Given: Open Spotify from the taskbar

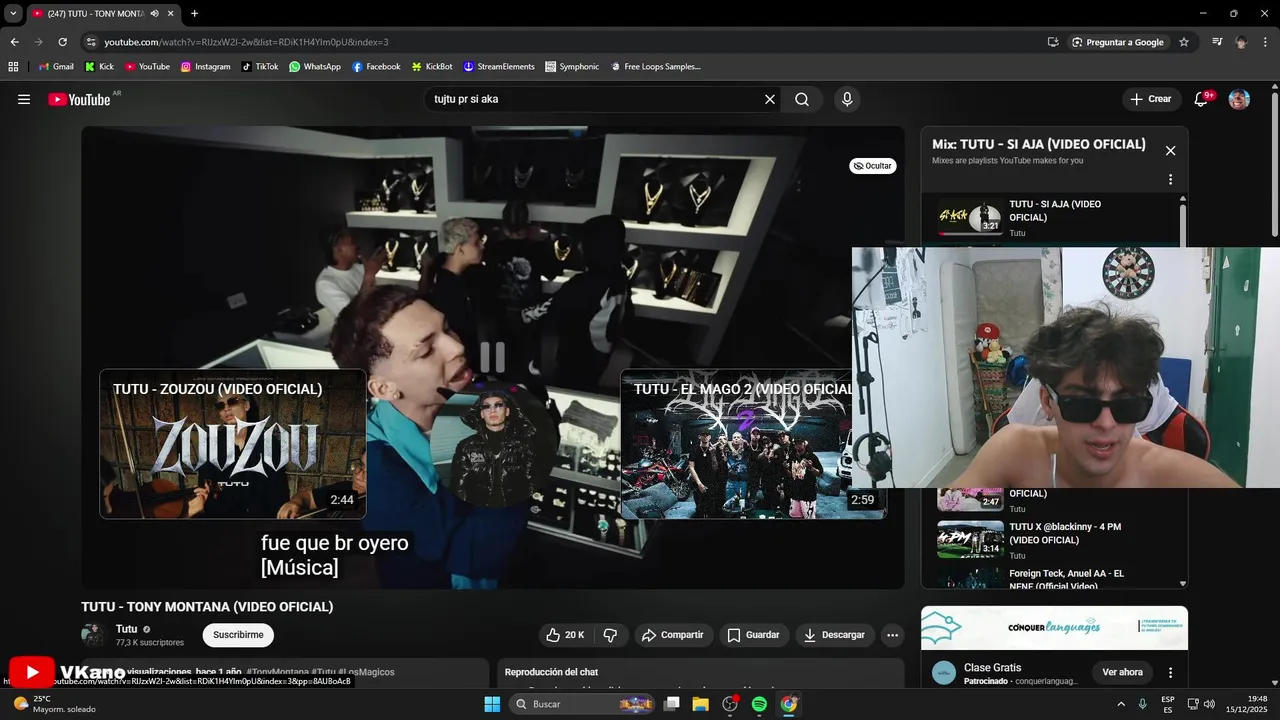Looking at the screenshot, I should (759, 704).
